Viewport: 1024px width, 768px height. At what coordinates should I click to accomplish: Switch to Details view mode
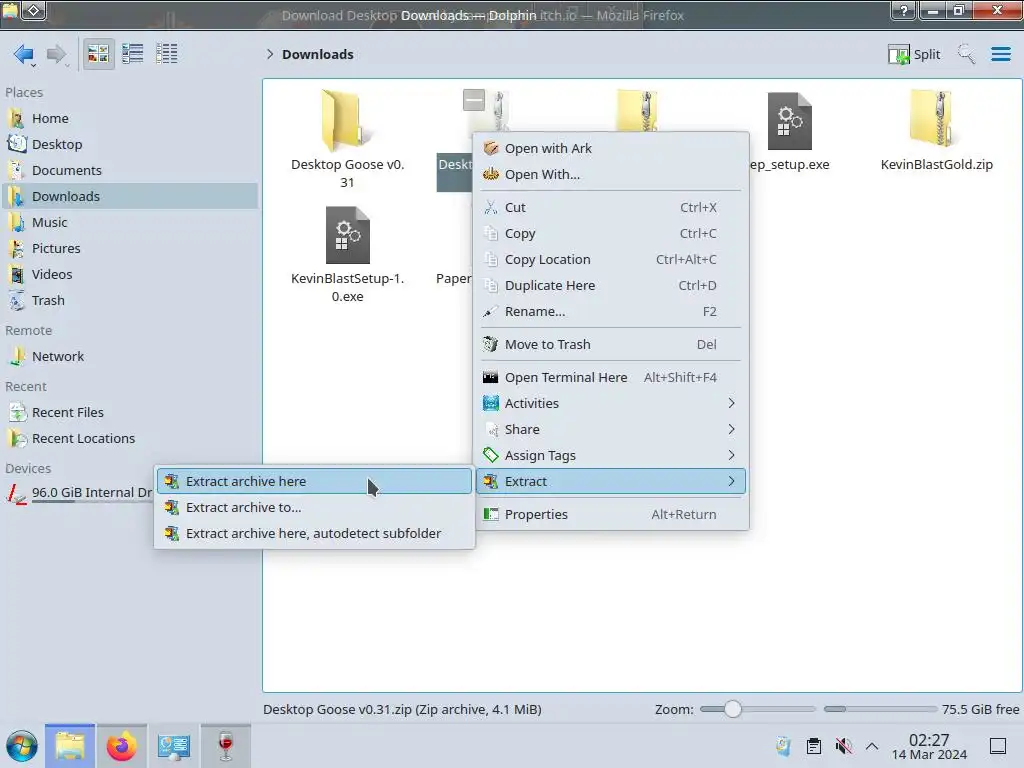[167, 54]
